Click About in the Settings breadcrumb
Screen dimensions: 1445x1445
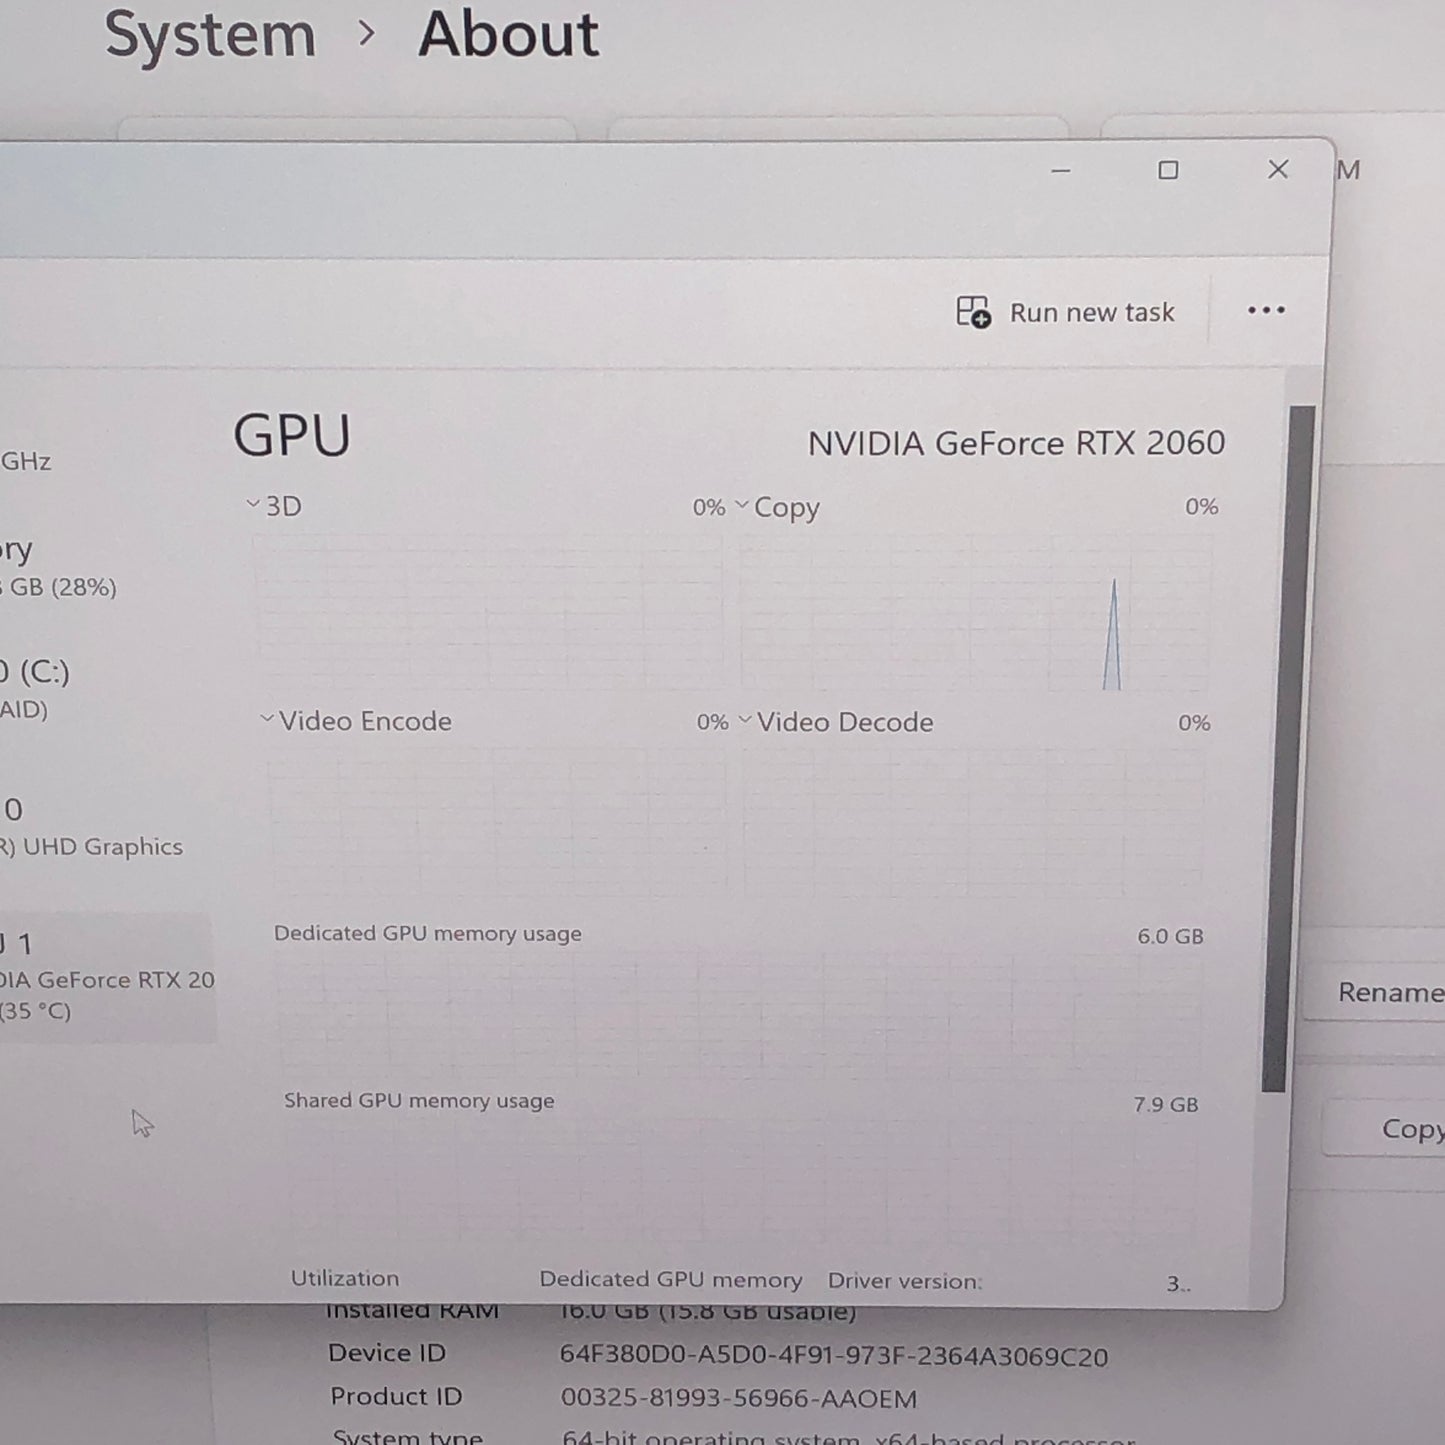[508, 34]
